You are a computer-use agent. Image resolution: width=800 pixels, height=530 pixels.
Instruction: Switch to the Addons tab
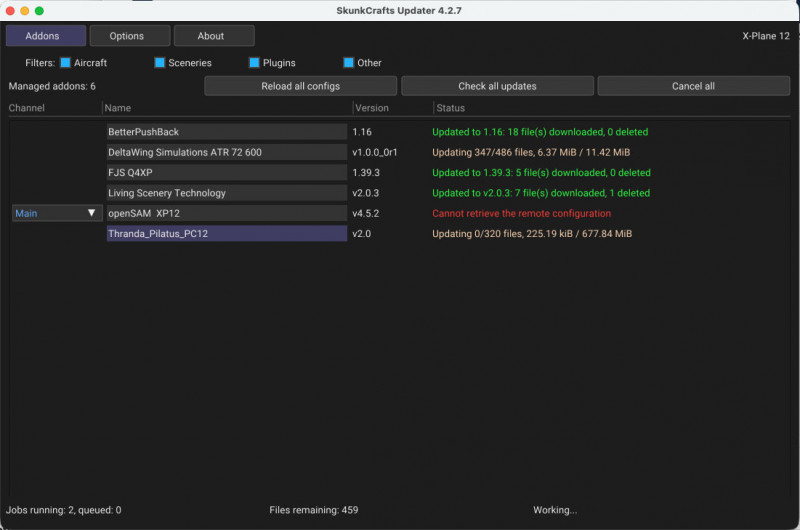click(46, 36)
